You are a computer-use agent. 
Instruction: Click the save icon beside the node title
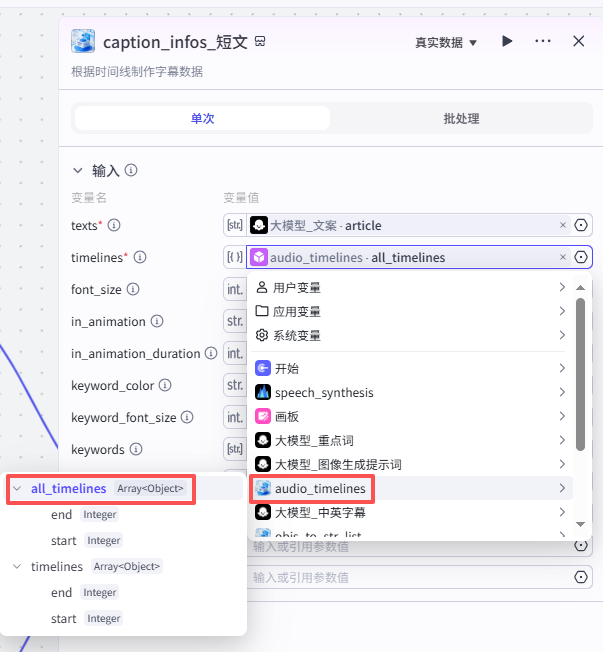[x=260, y=42]
